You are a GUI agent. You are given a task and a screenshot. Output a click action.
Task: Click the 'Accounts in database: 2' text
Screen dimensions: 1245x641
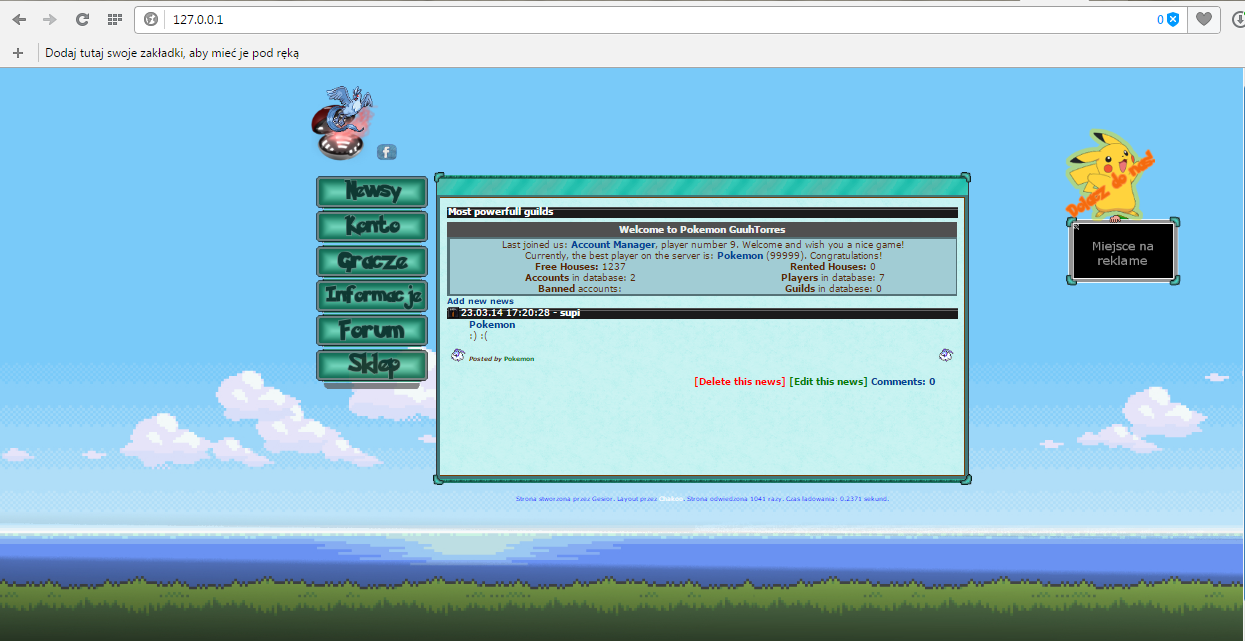click(580, 278)
